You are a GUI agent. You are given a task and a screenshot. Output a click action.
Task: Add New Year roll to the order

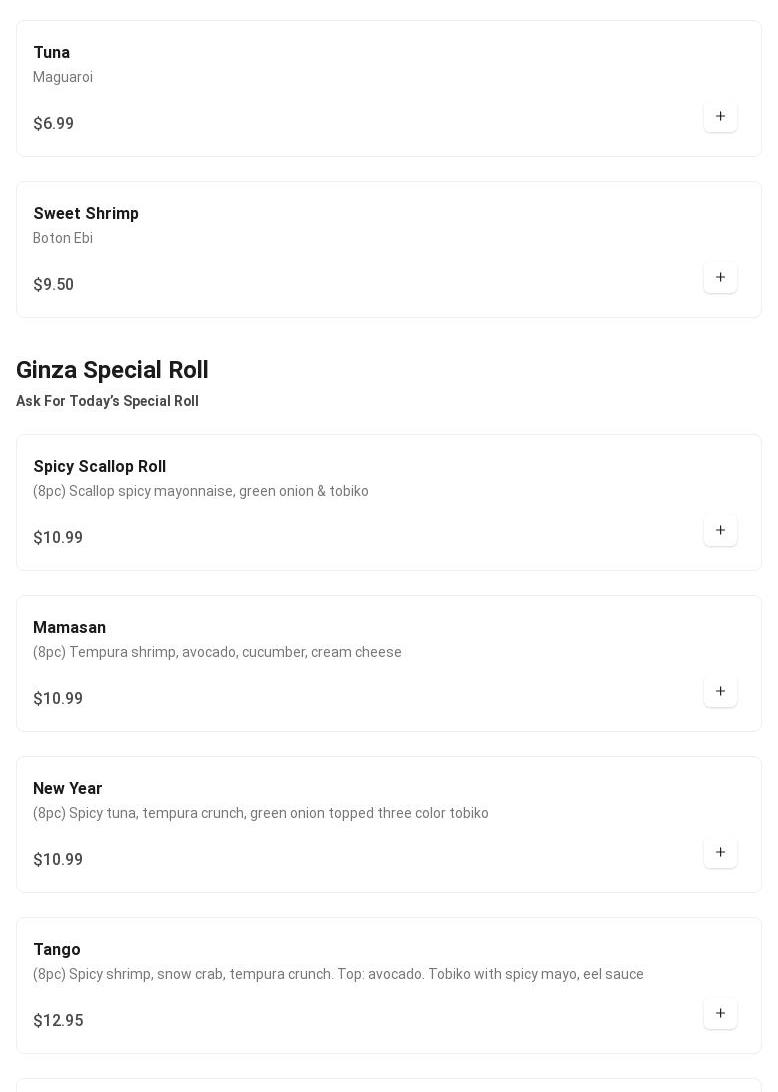(x=720, y=853)
